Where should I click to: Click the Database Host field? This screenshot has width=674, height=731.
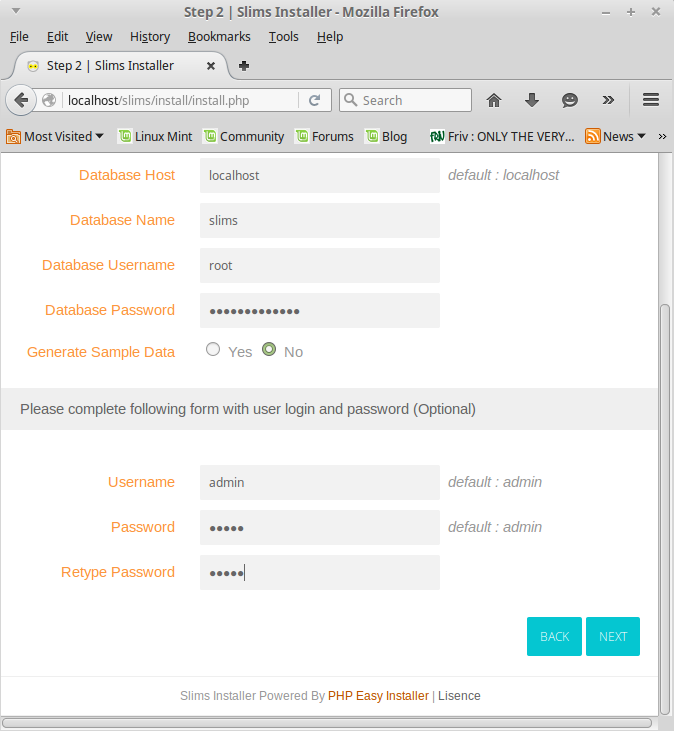click(320, 175)
